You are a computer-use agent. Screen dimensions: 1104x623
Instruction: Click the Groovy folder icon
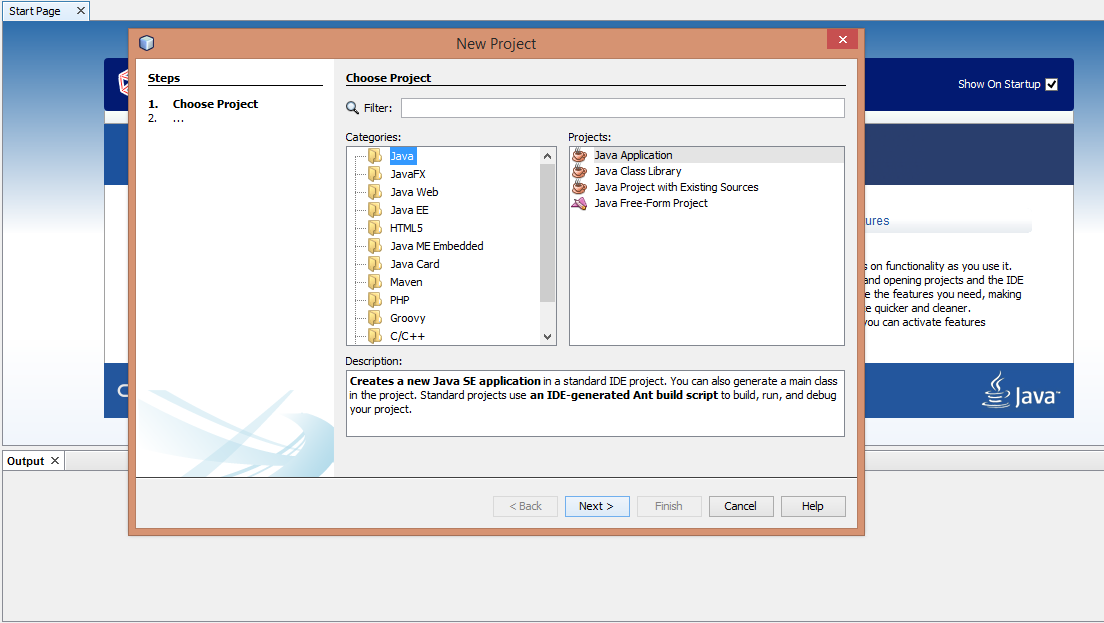375,318
